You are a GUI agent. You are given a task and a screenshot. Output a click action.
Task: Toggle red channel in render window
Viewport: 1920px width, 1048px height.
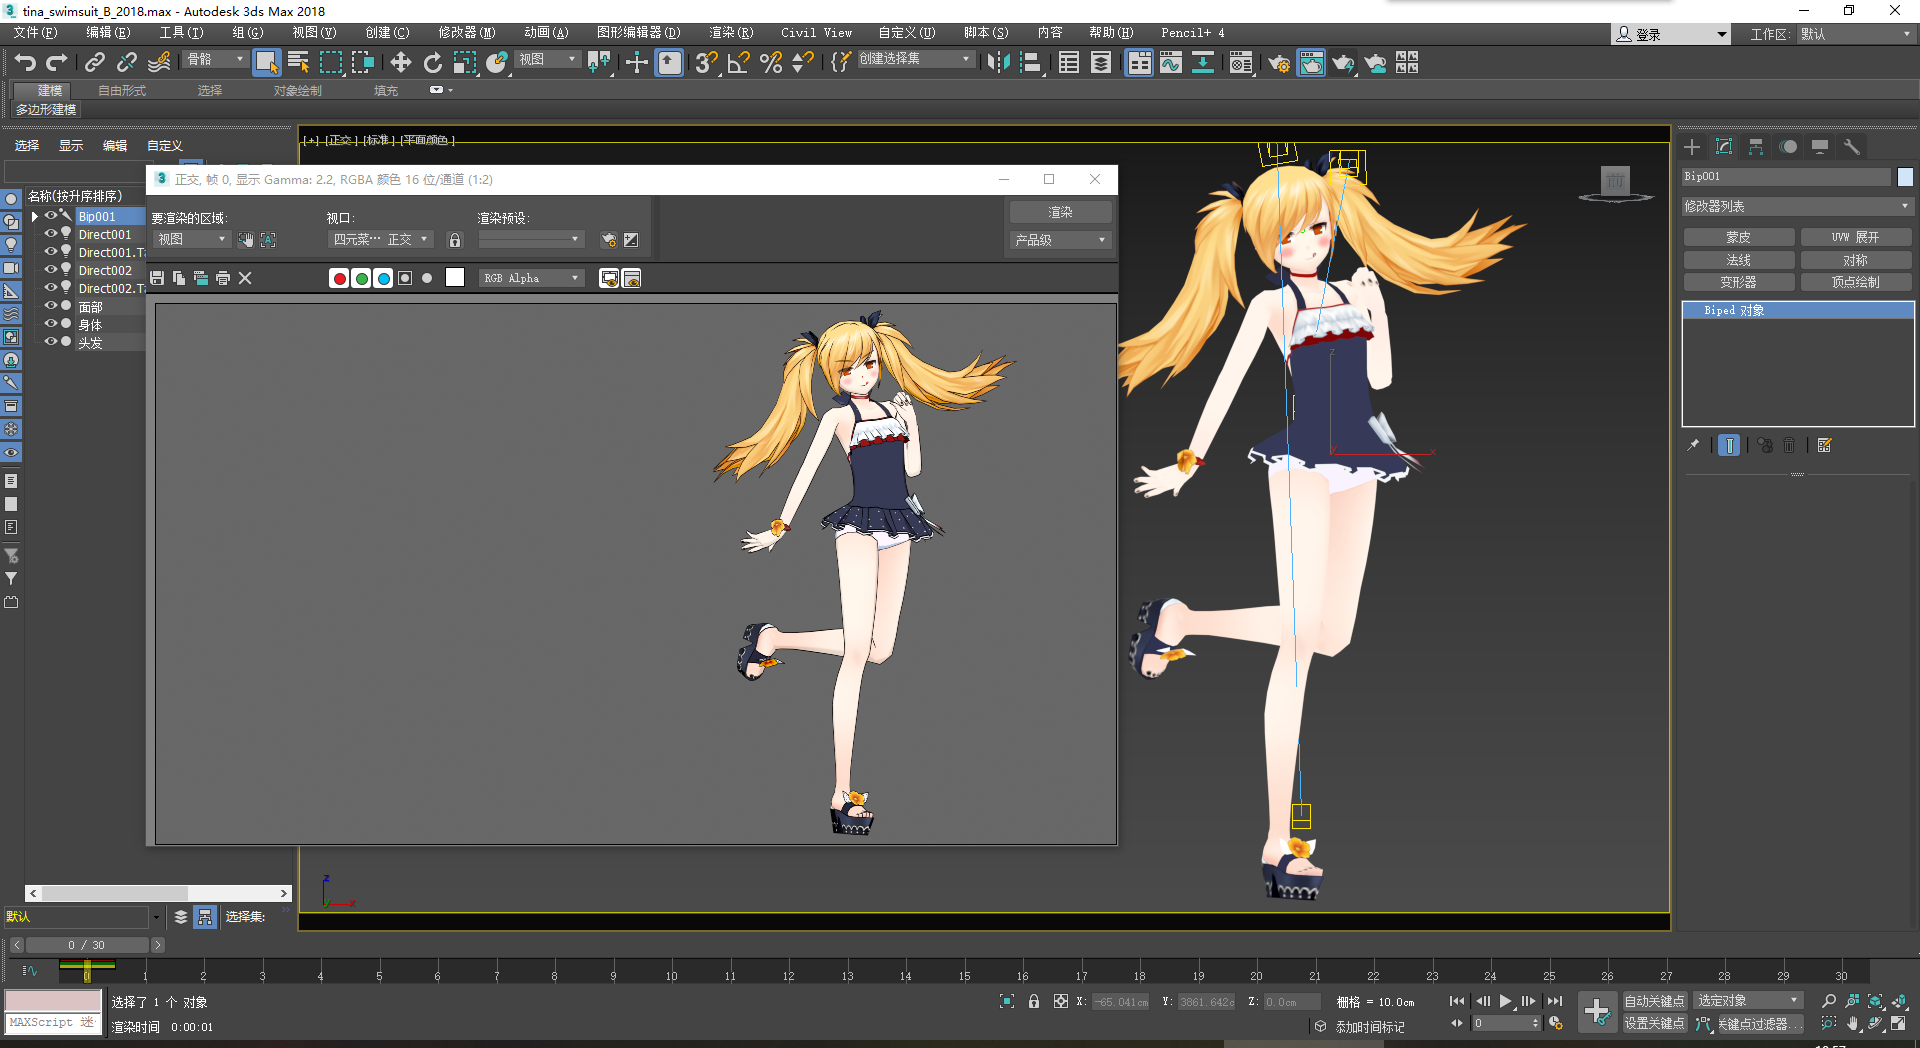339,278
